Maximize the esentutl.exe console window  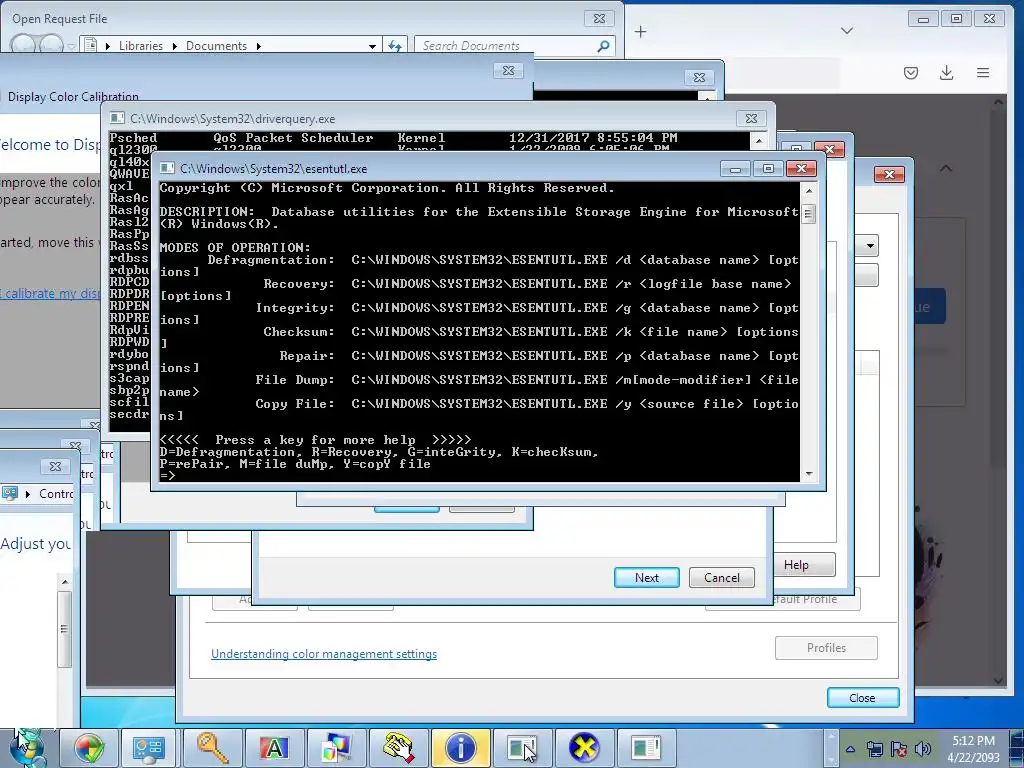pos(768,168)
